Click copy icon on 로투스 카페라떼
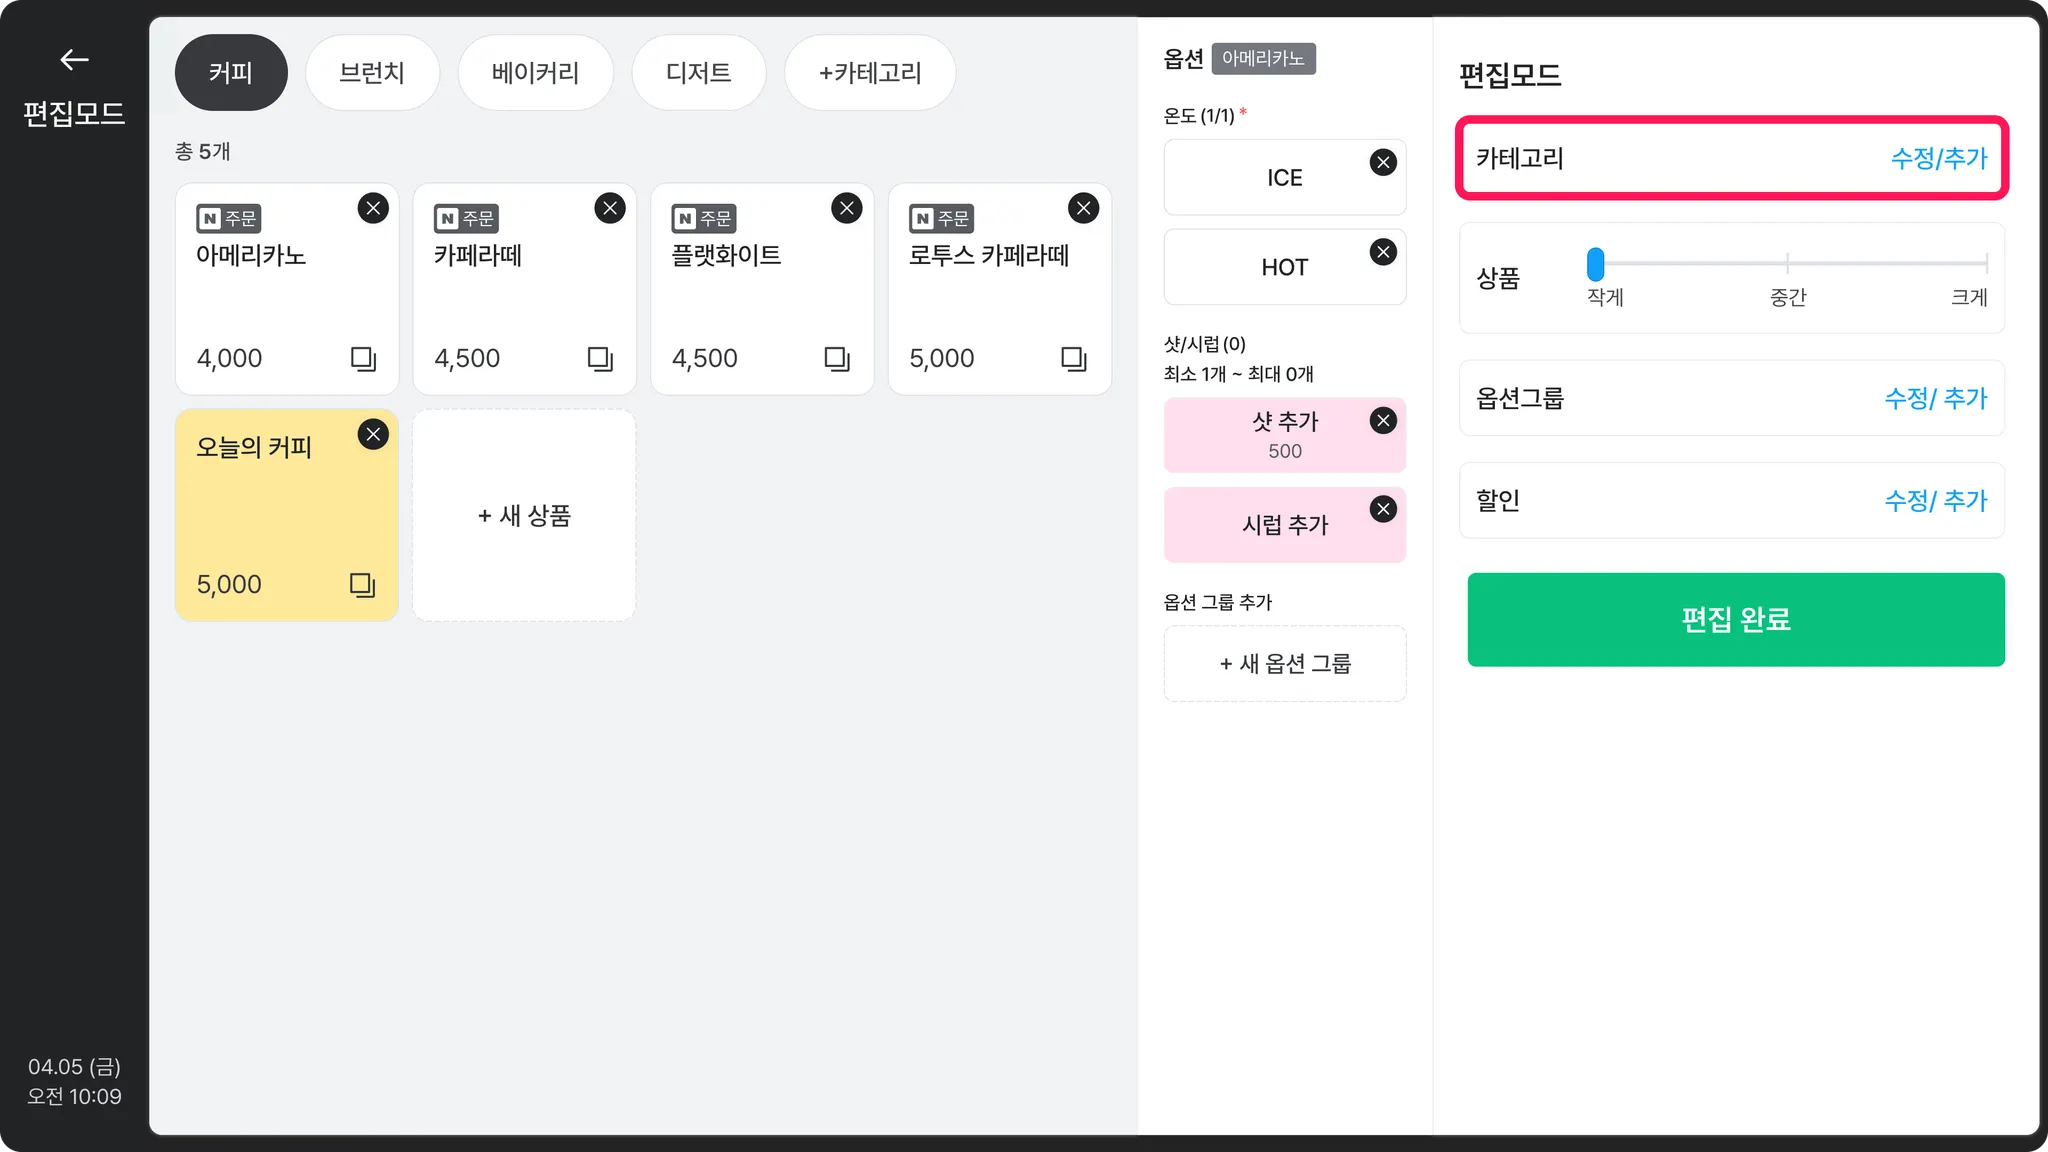This screenshot has height=1152, width=2048. click(x=1073, y=359)
